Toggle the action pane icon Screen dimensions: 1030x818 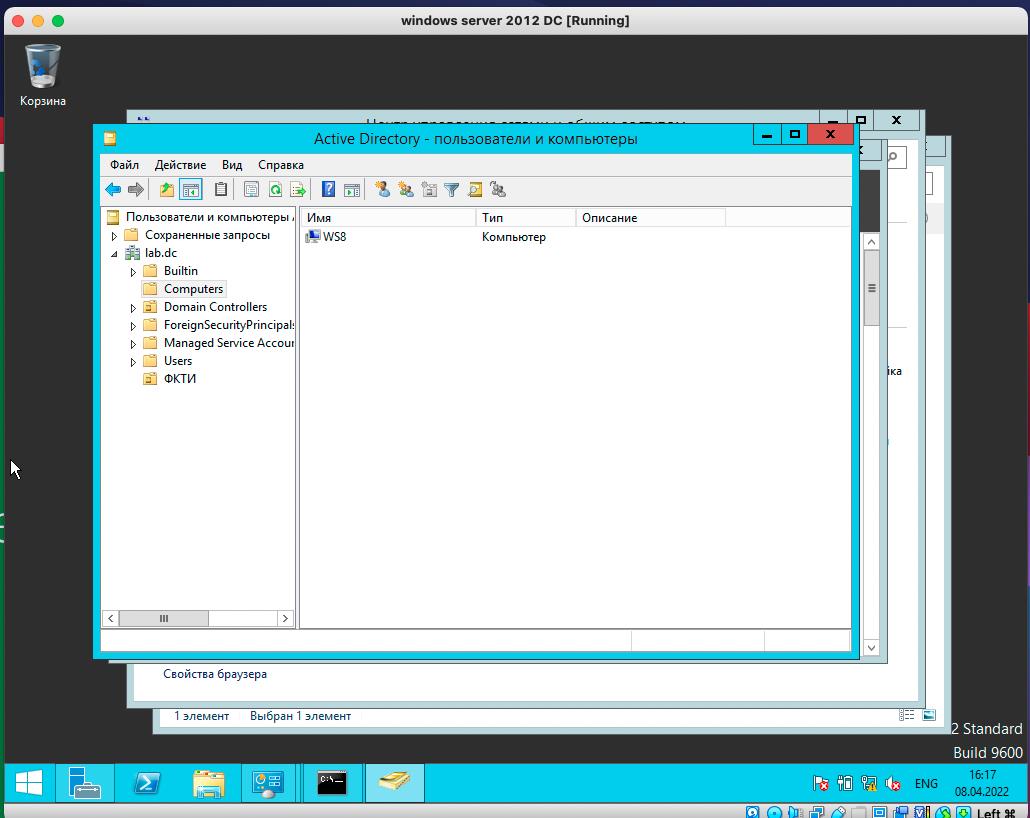(352, 190)
